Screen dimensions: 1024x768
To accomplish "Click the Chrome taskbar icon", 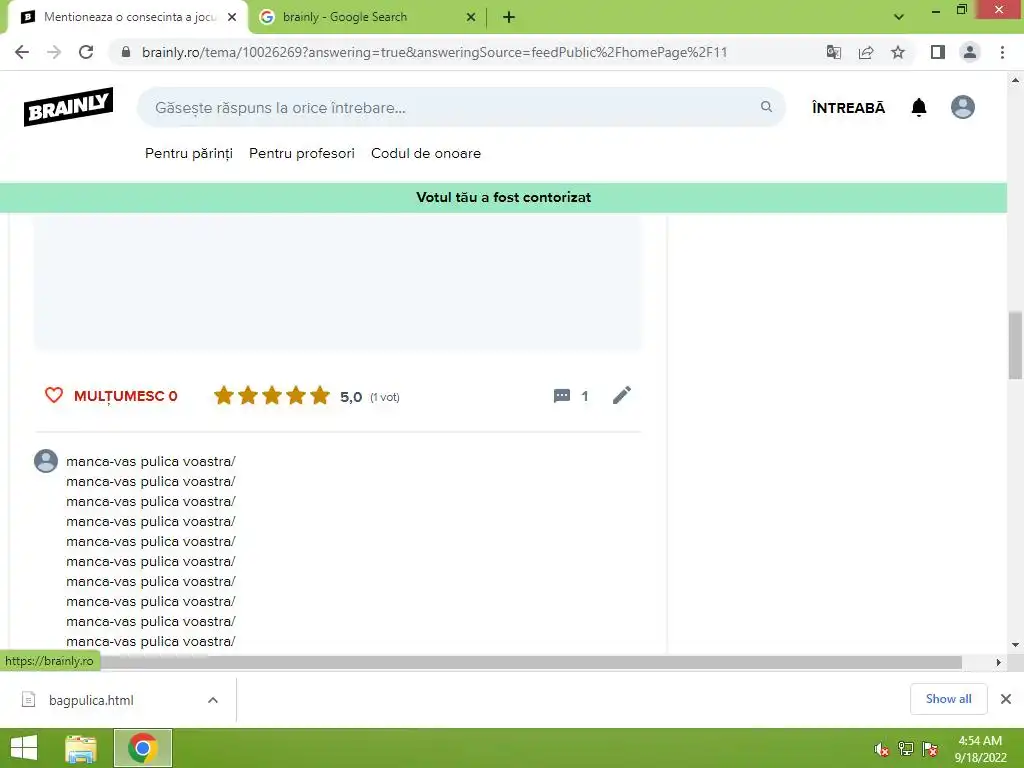I will pyautogui.click(x=143, y=748).
